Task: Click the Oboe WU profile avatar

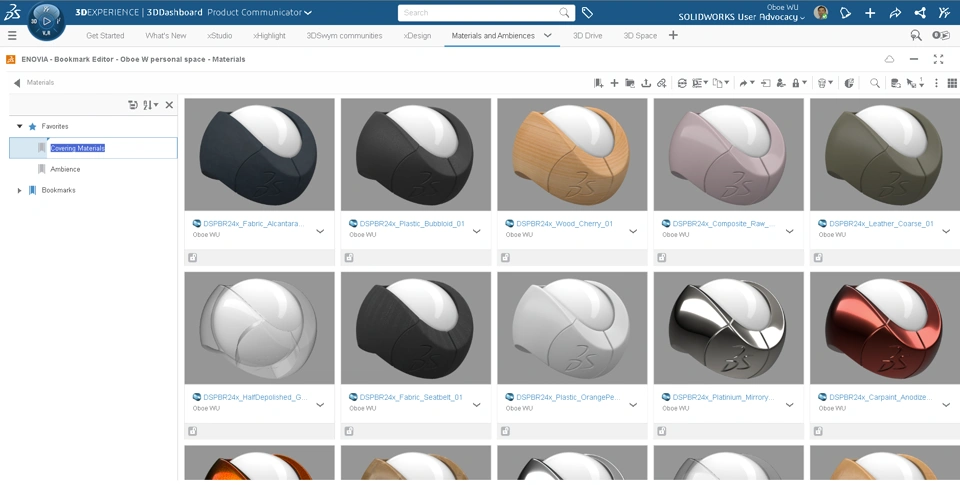Action: click(x=821, y=12)
